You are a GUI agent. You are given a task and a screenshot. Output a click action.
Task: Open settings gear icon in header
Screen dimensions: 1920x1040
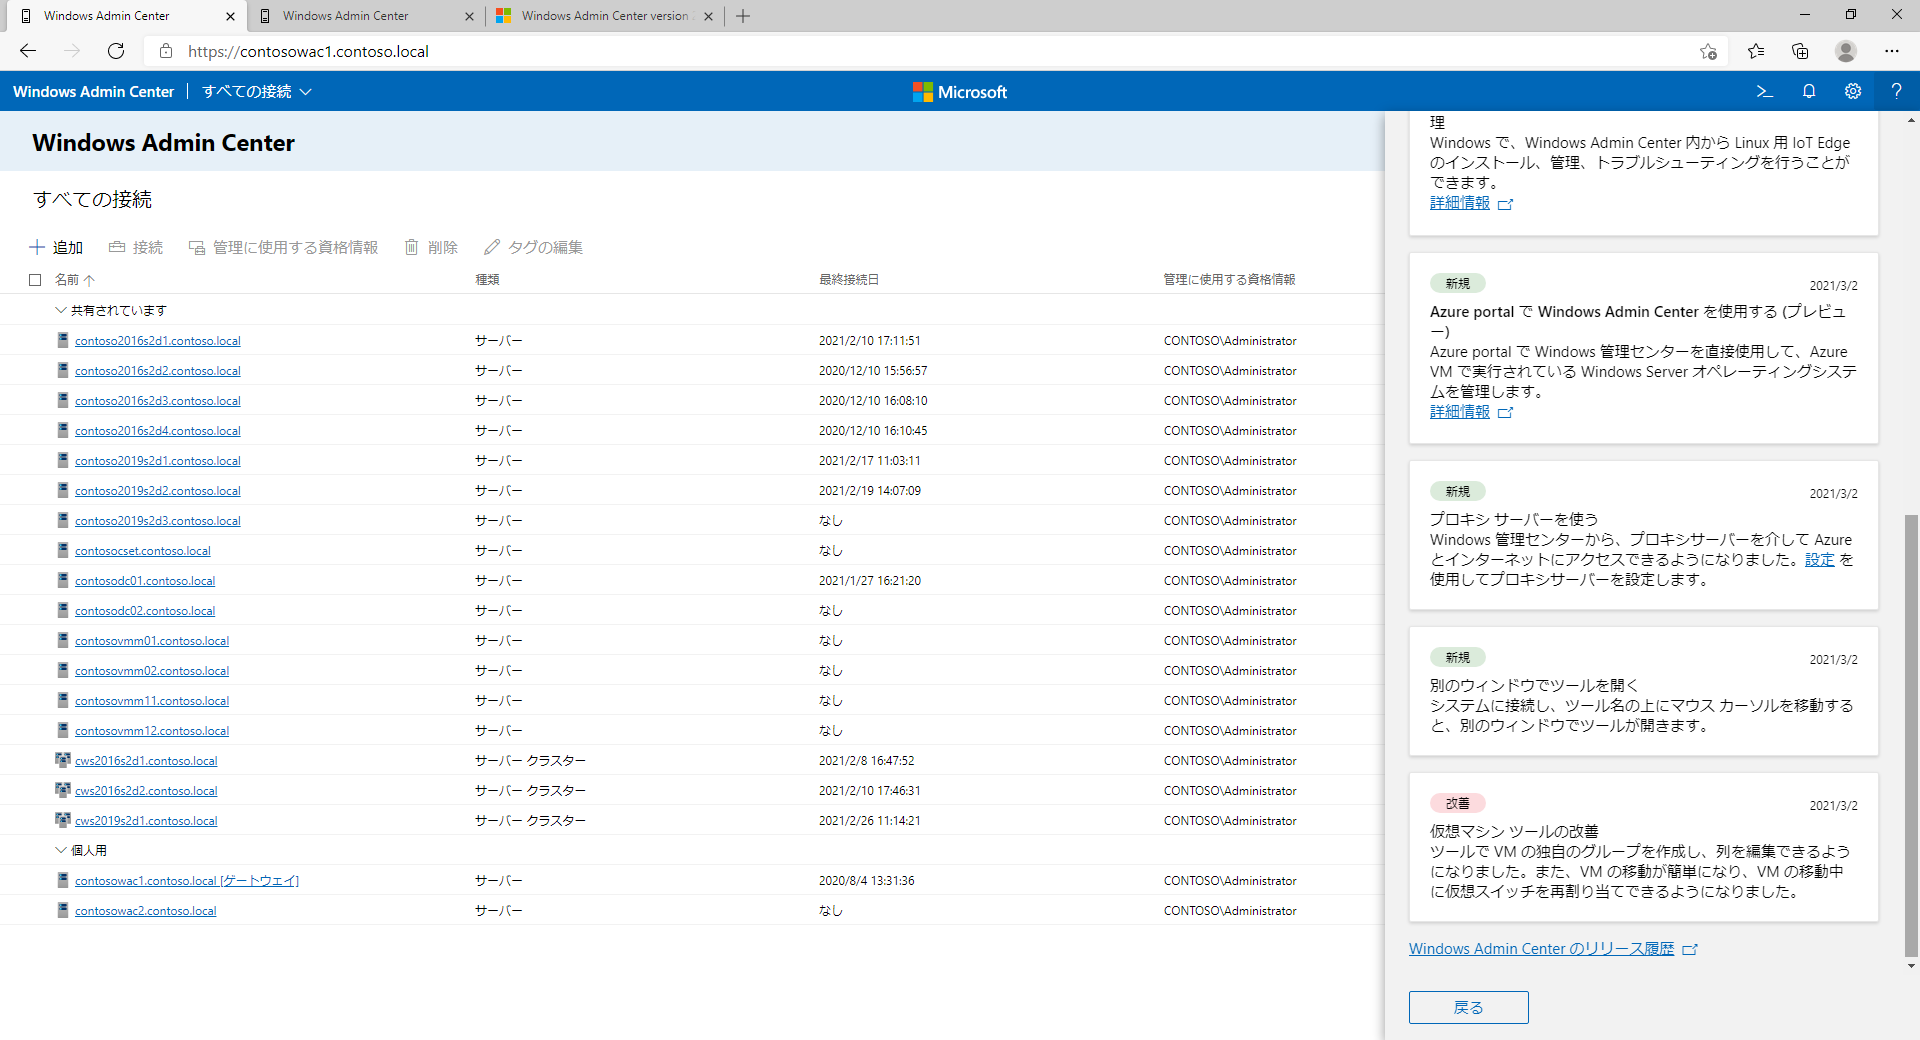tap(1853, 91)
